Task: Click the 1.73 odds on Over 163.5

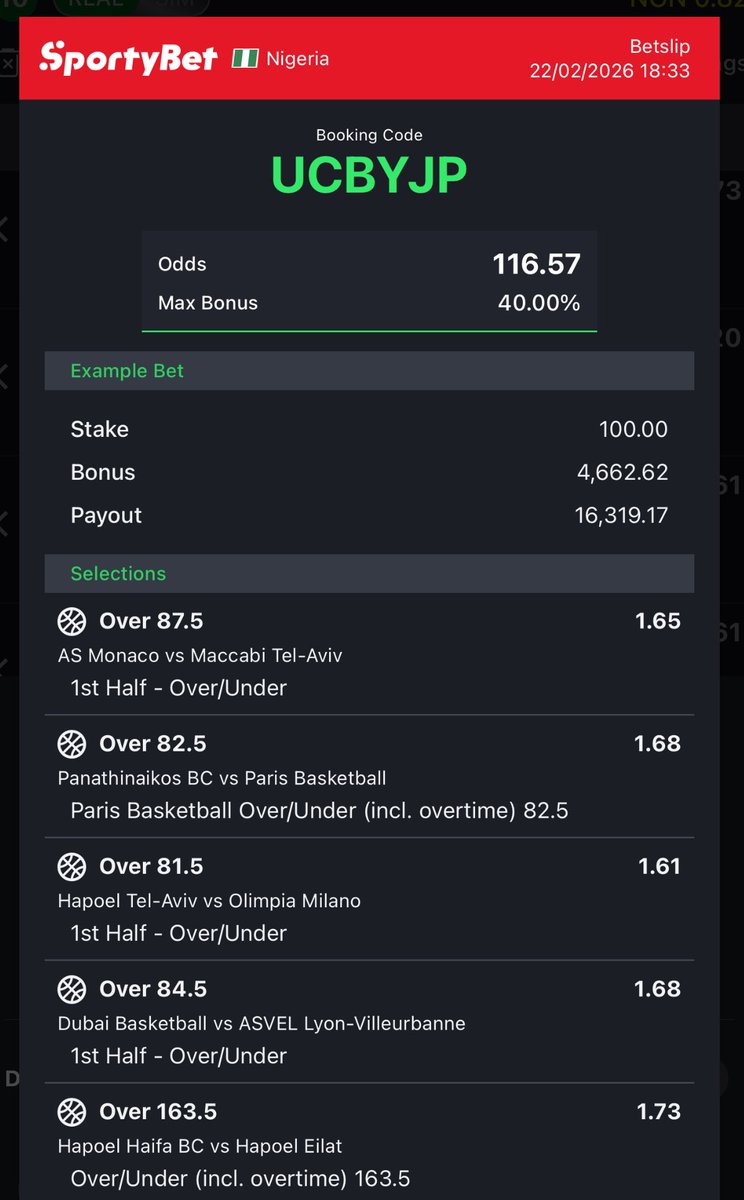Action: coord(658,1112)
